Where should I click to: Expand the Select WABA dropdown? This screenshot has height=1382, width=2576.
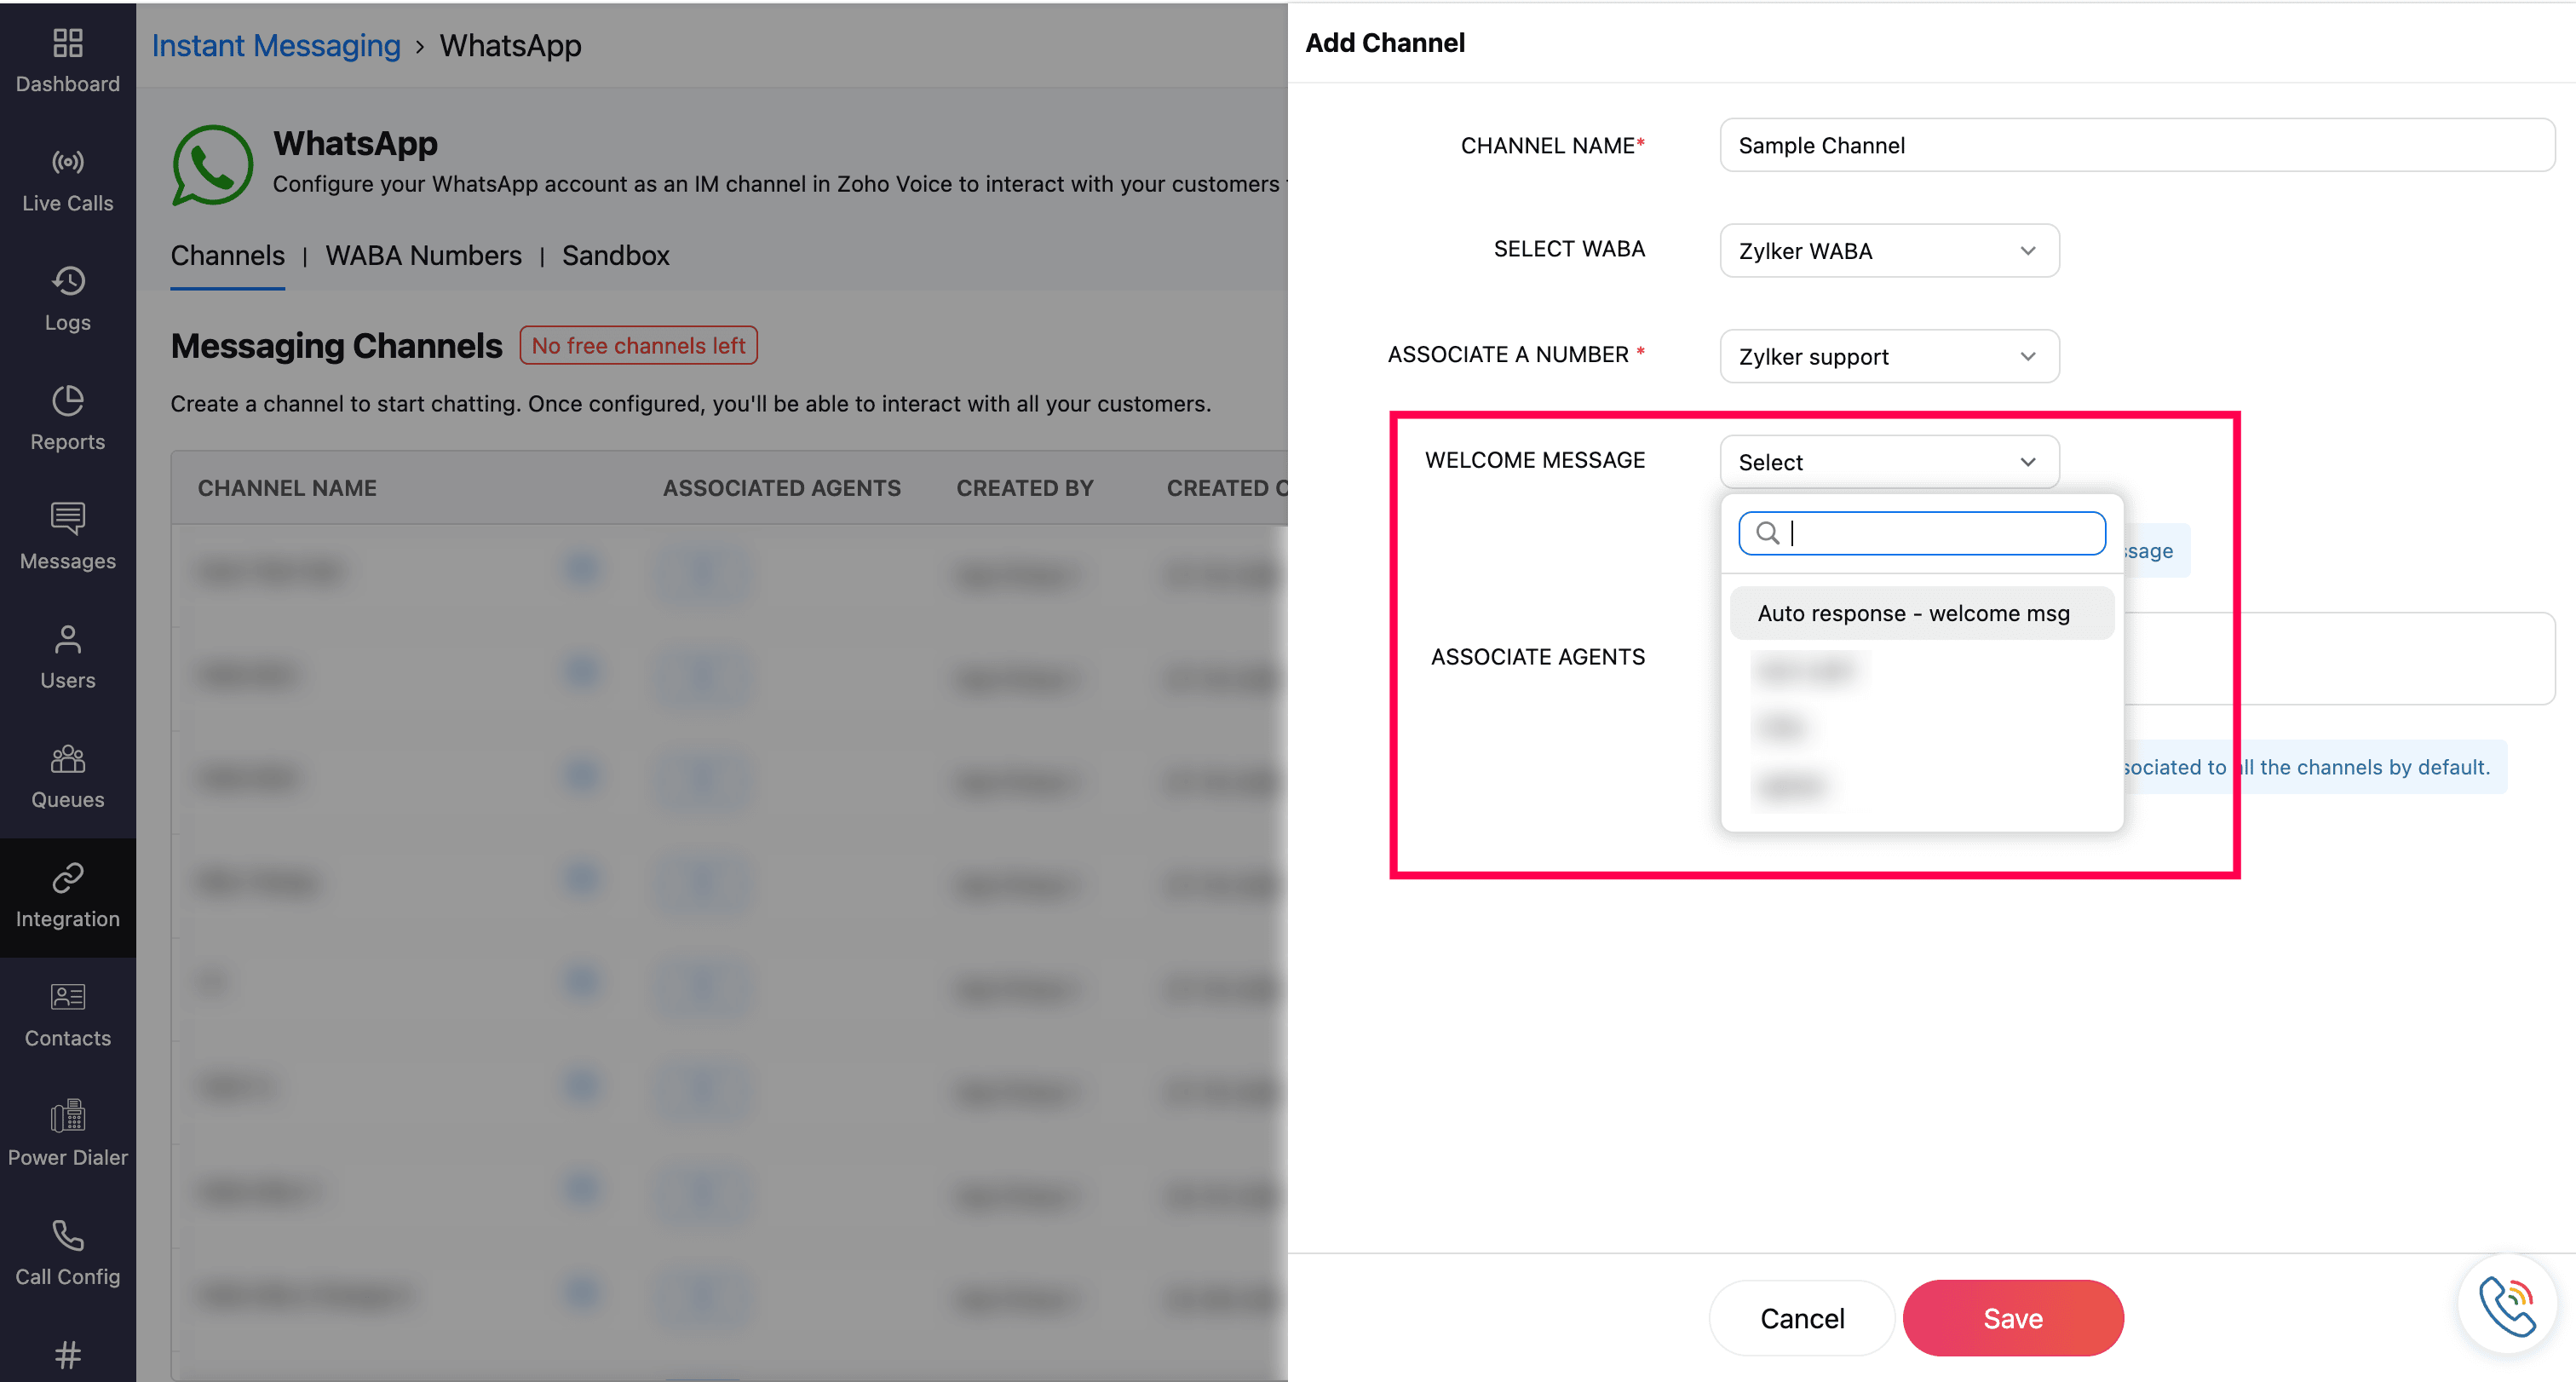click(x=1888, y=251)
